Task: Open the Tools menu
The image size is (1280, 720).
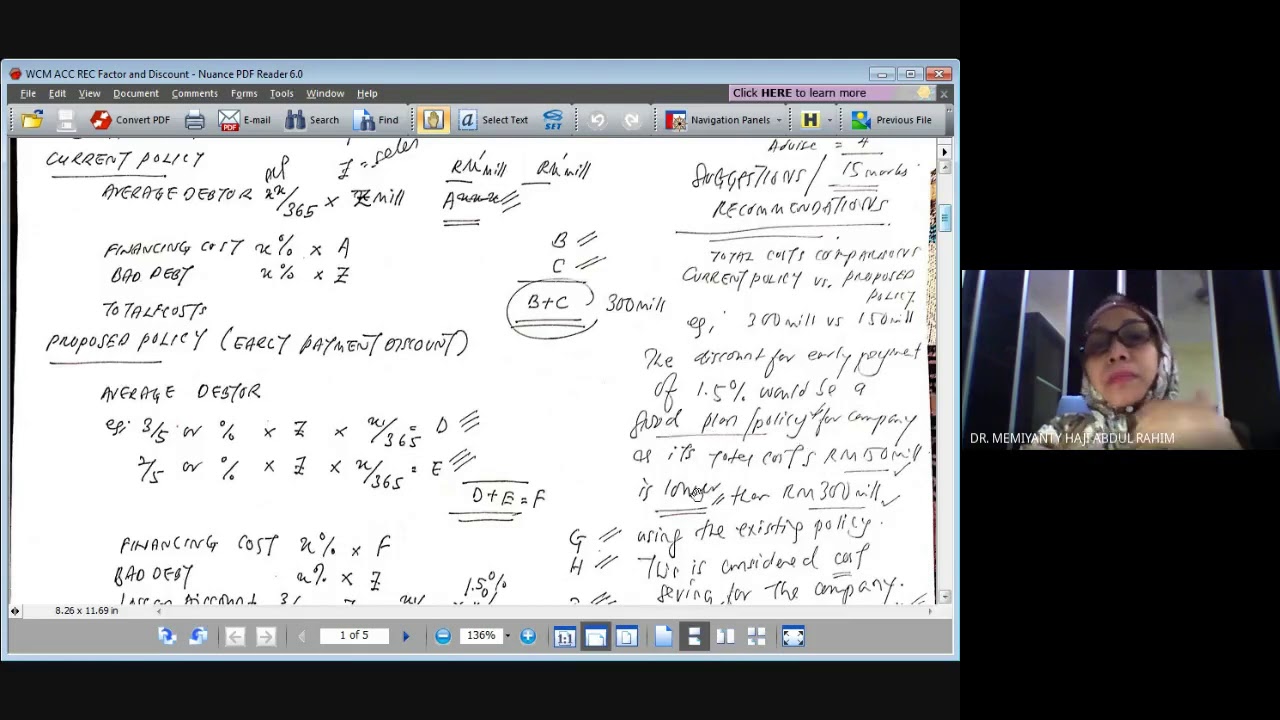Action: [281, 93]
